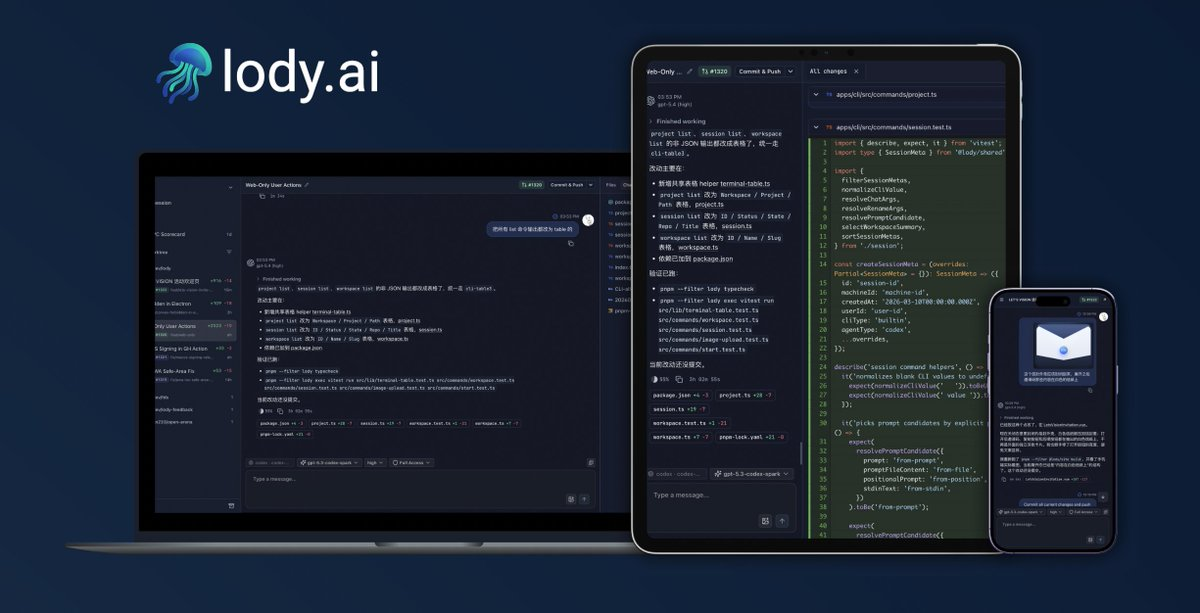Click the rename pencil icon on laptop title
The height and width of the screenshot is (613, 1200).
[307, 185]
